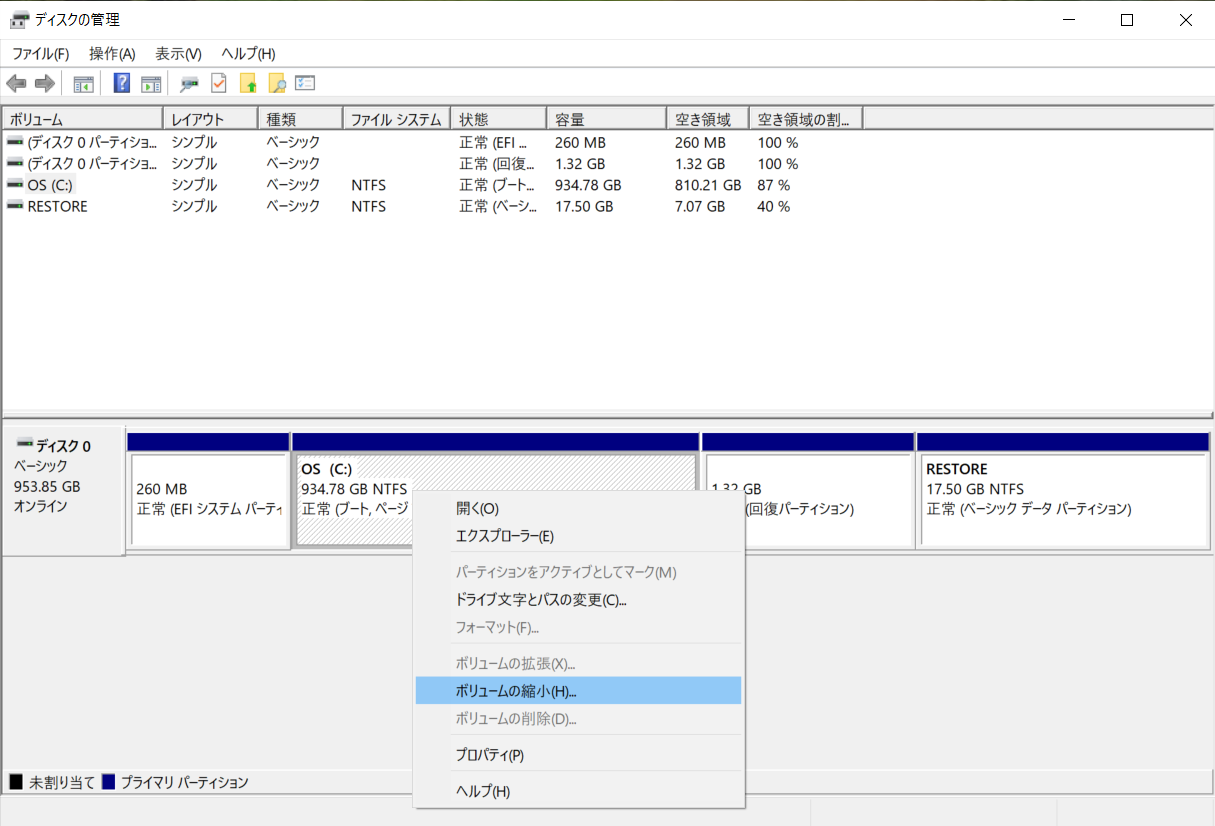Sort by the 種類 column header

click(x=300, y=119)
